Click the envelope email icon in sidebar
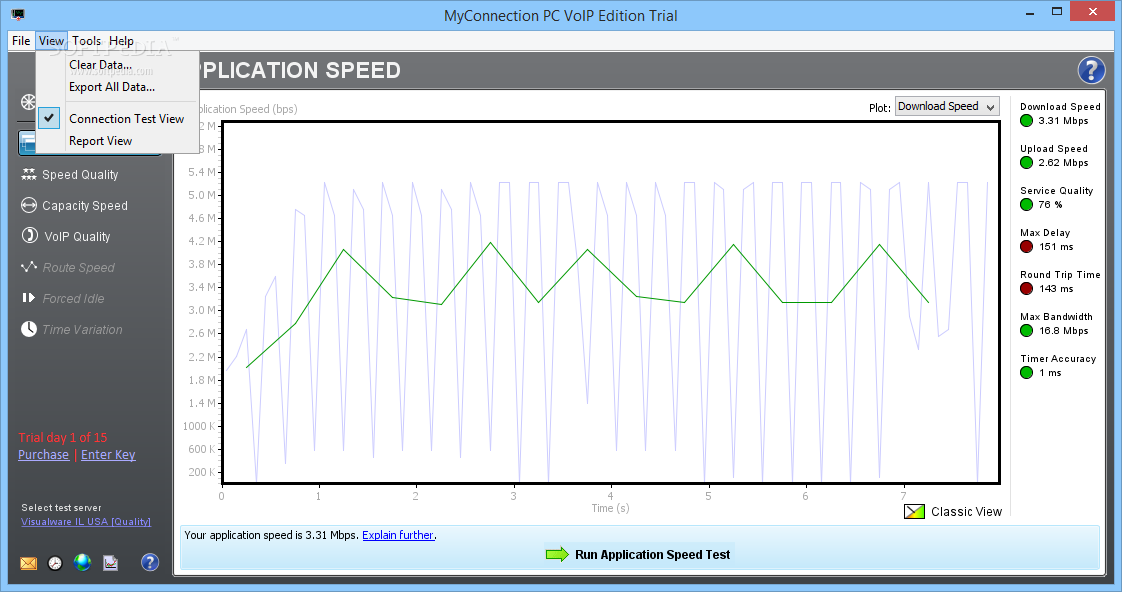Viewport: 1122px width, 592px height. click(x=29, y=563)
